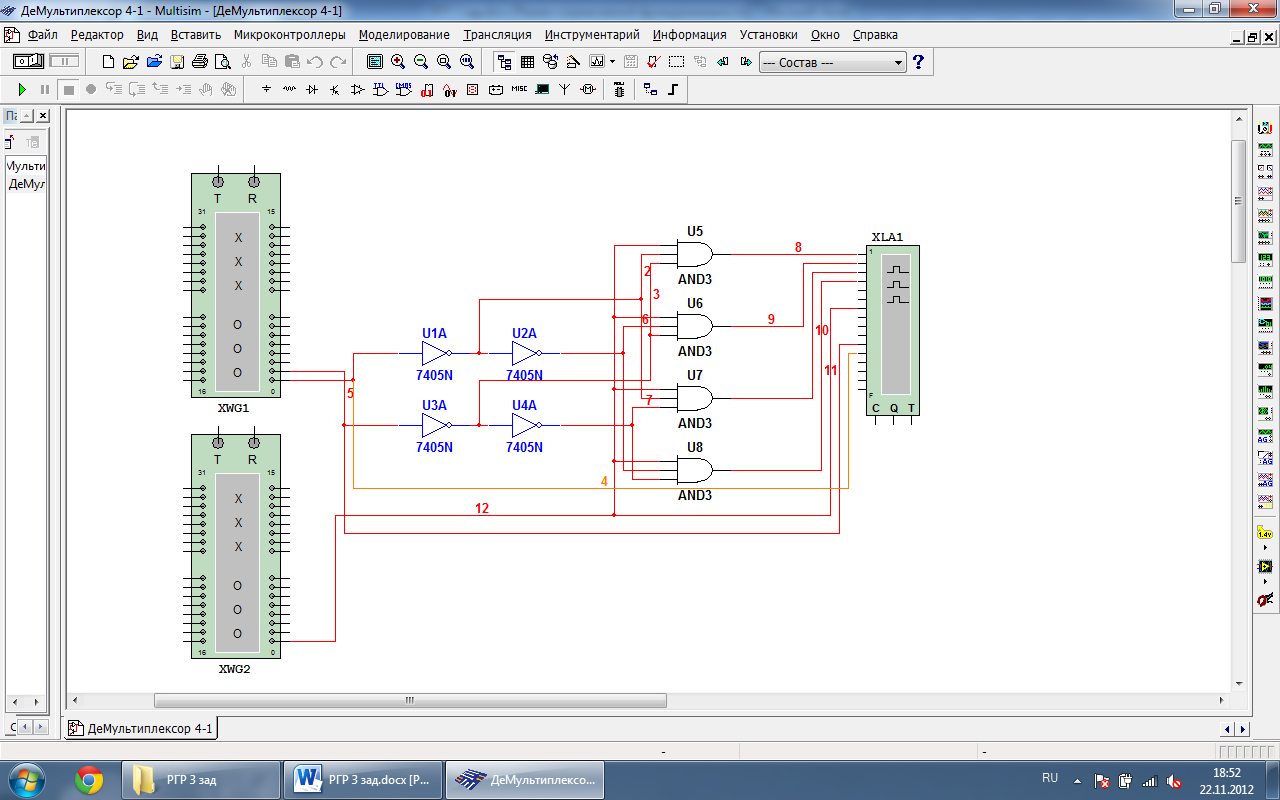This screenshot has width=1280, height=800.
Task: Select the ДеМультиплексор 4-1 sheet tab
Action: (141, 729)
